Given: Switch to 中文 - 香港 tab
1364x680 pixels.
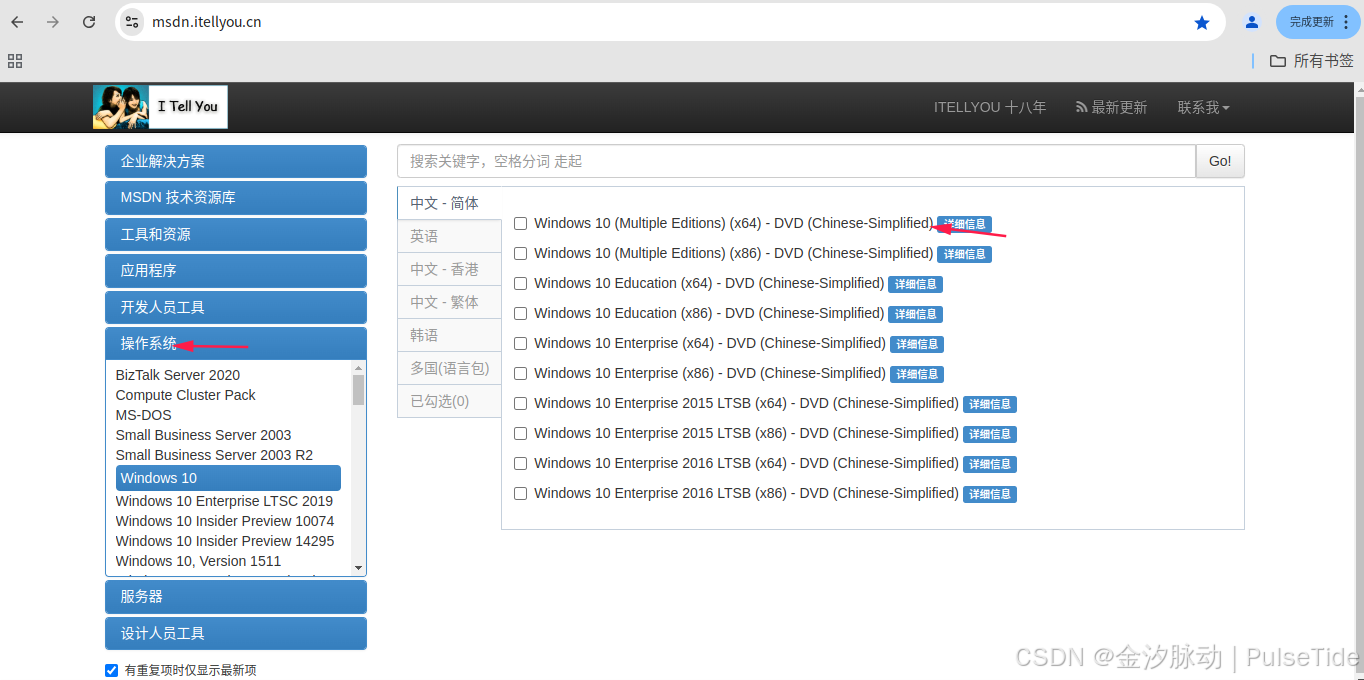Looking at the screenshot, I should [x=449, y=269].
